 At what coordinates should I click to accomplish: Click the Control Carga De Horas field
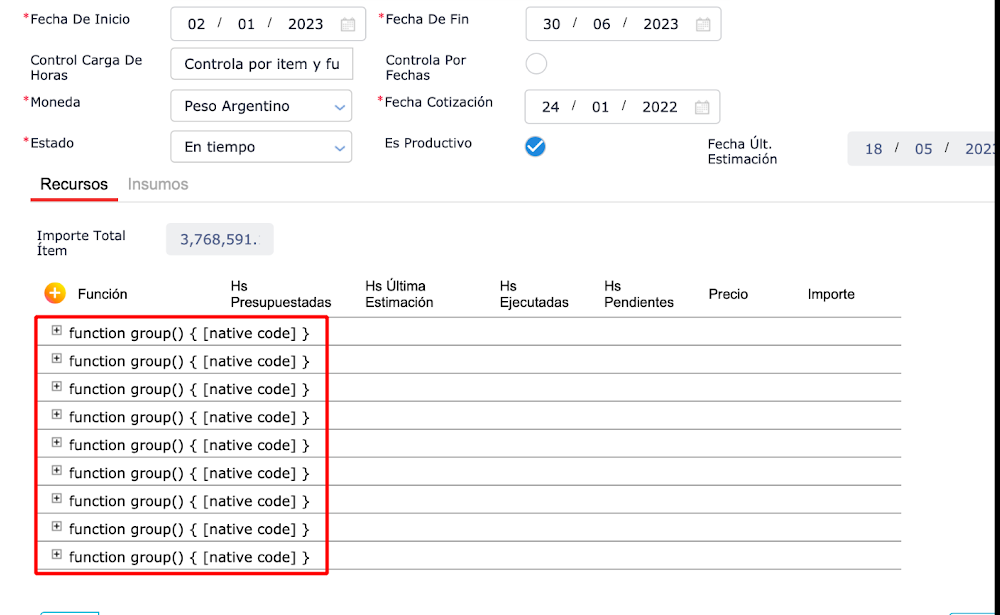[261, 64]
